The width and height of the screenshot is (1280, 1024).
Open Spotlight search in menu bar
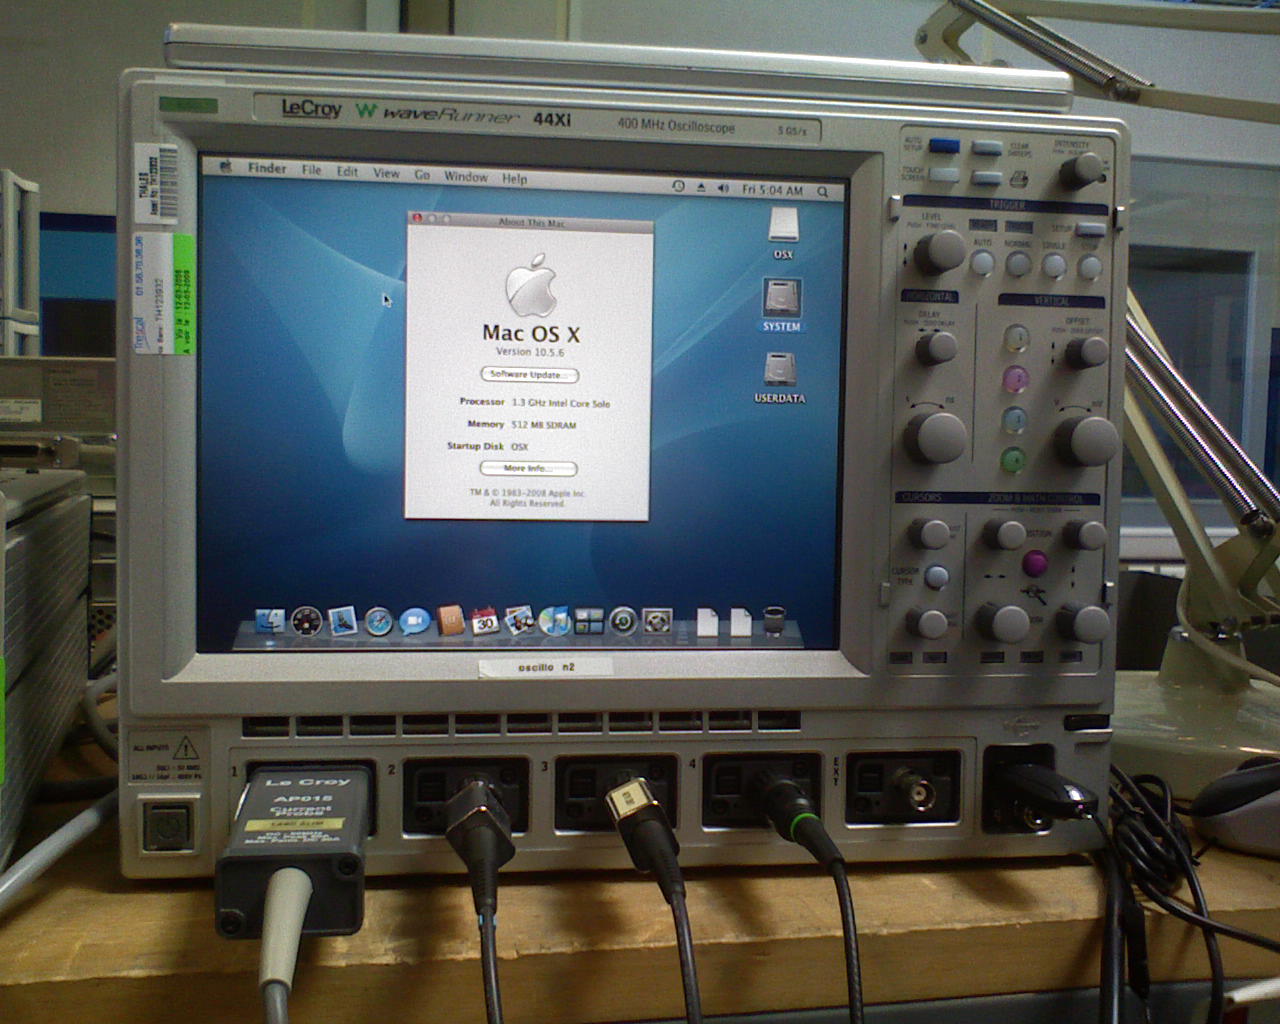click(x=823, y=191)
